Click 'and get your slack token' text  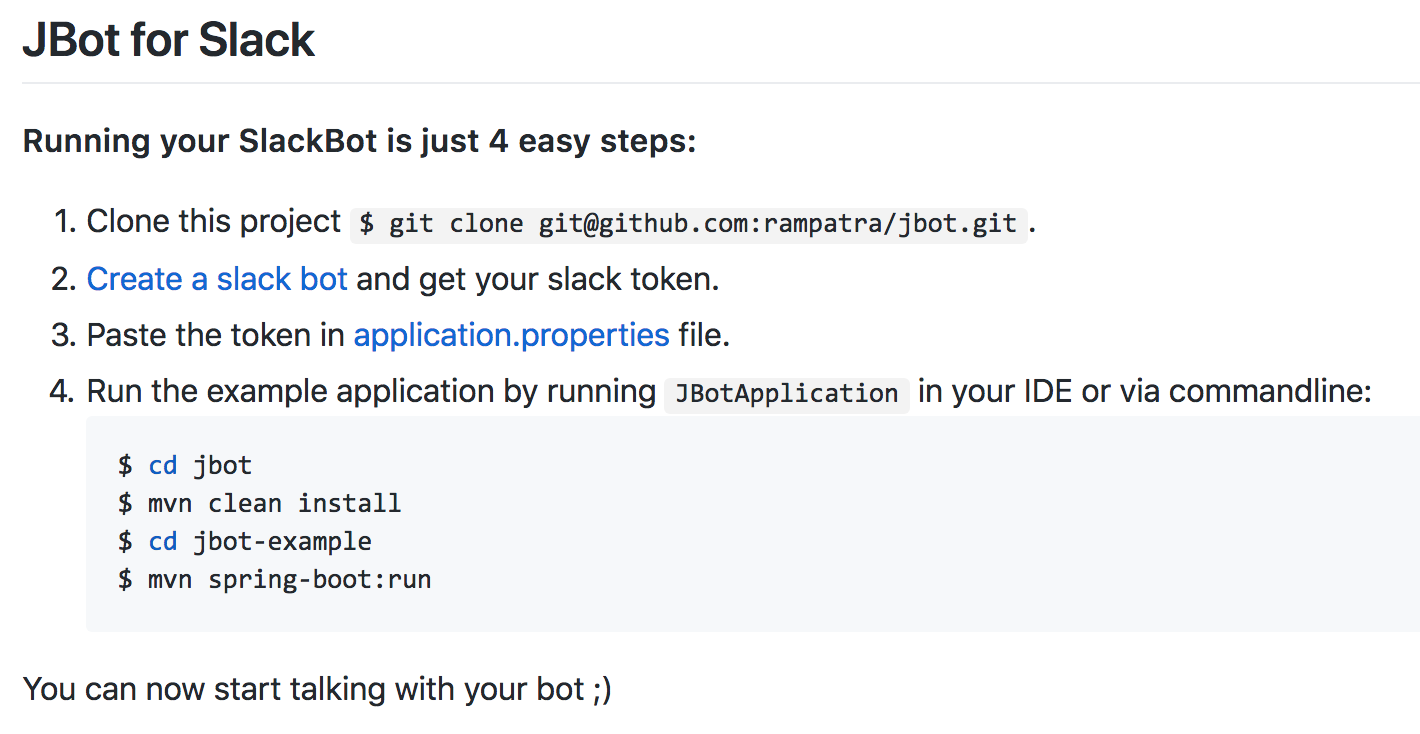(x=538, y=279)
